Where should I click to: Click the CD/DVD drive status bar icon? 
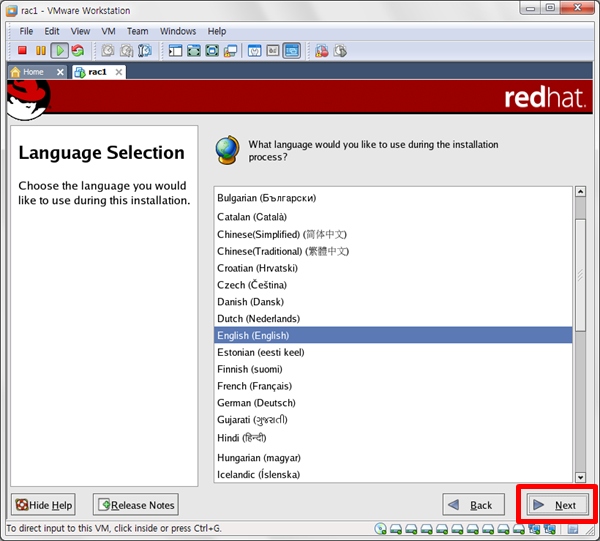coord(380,529)
